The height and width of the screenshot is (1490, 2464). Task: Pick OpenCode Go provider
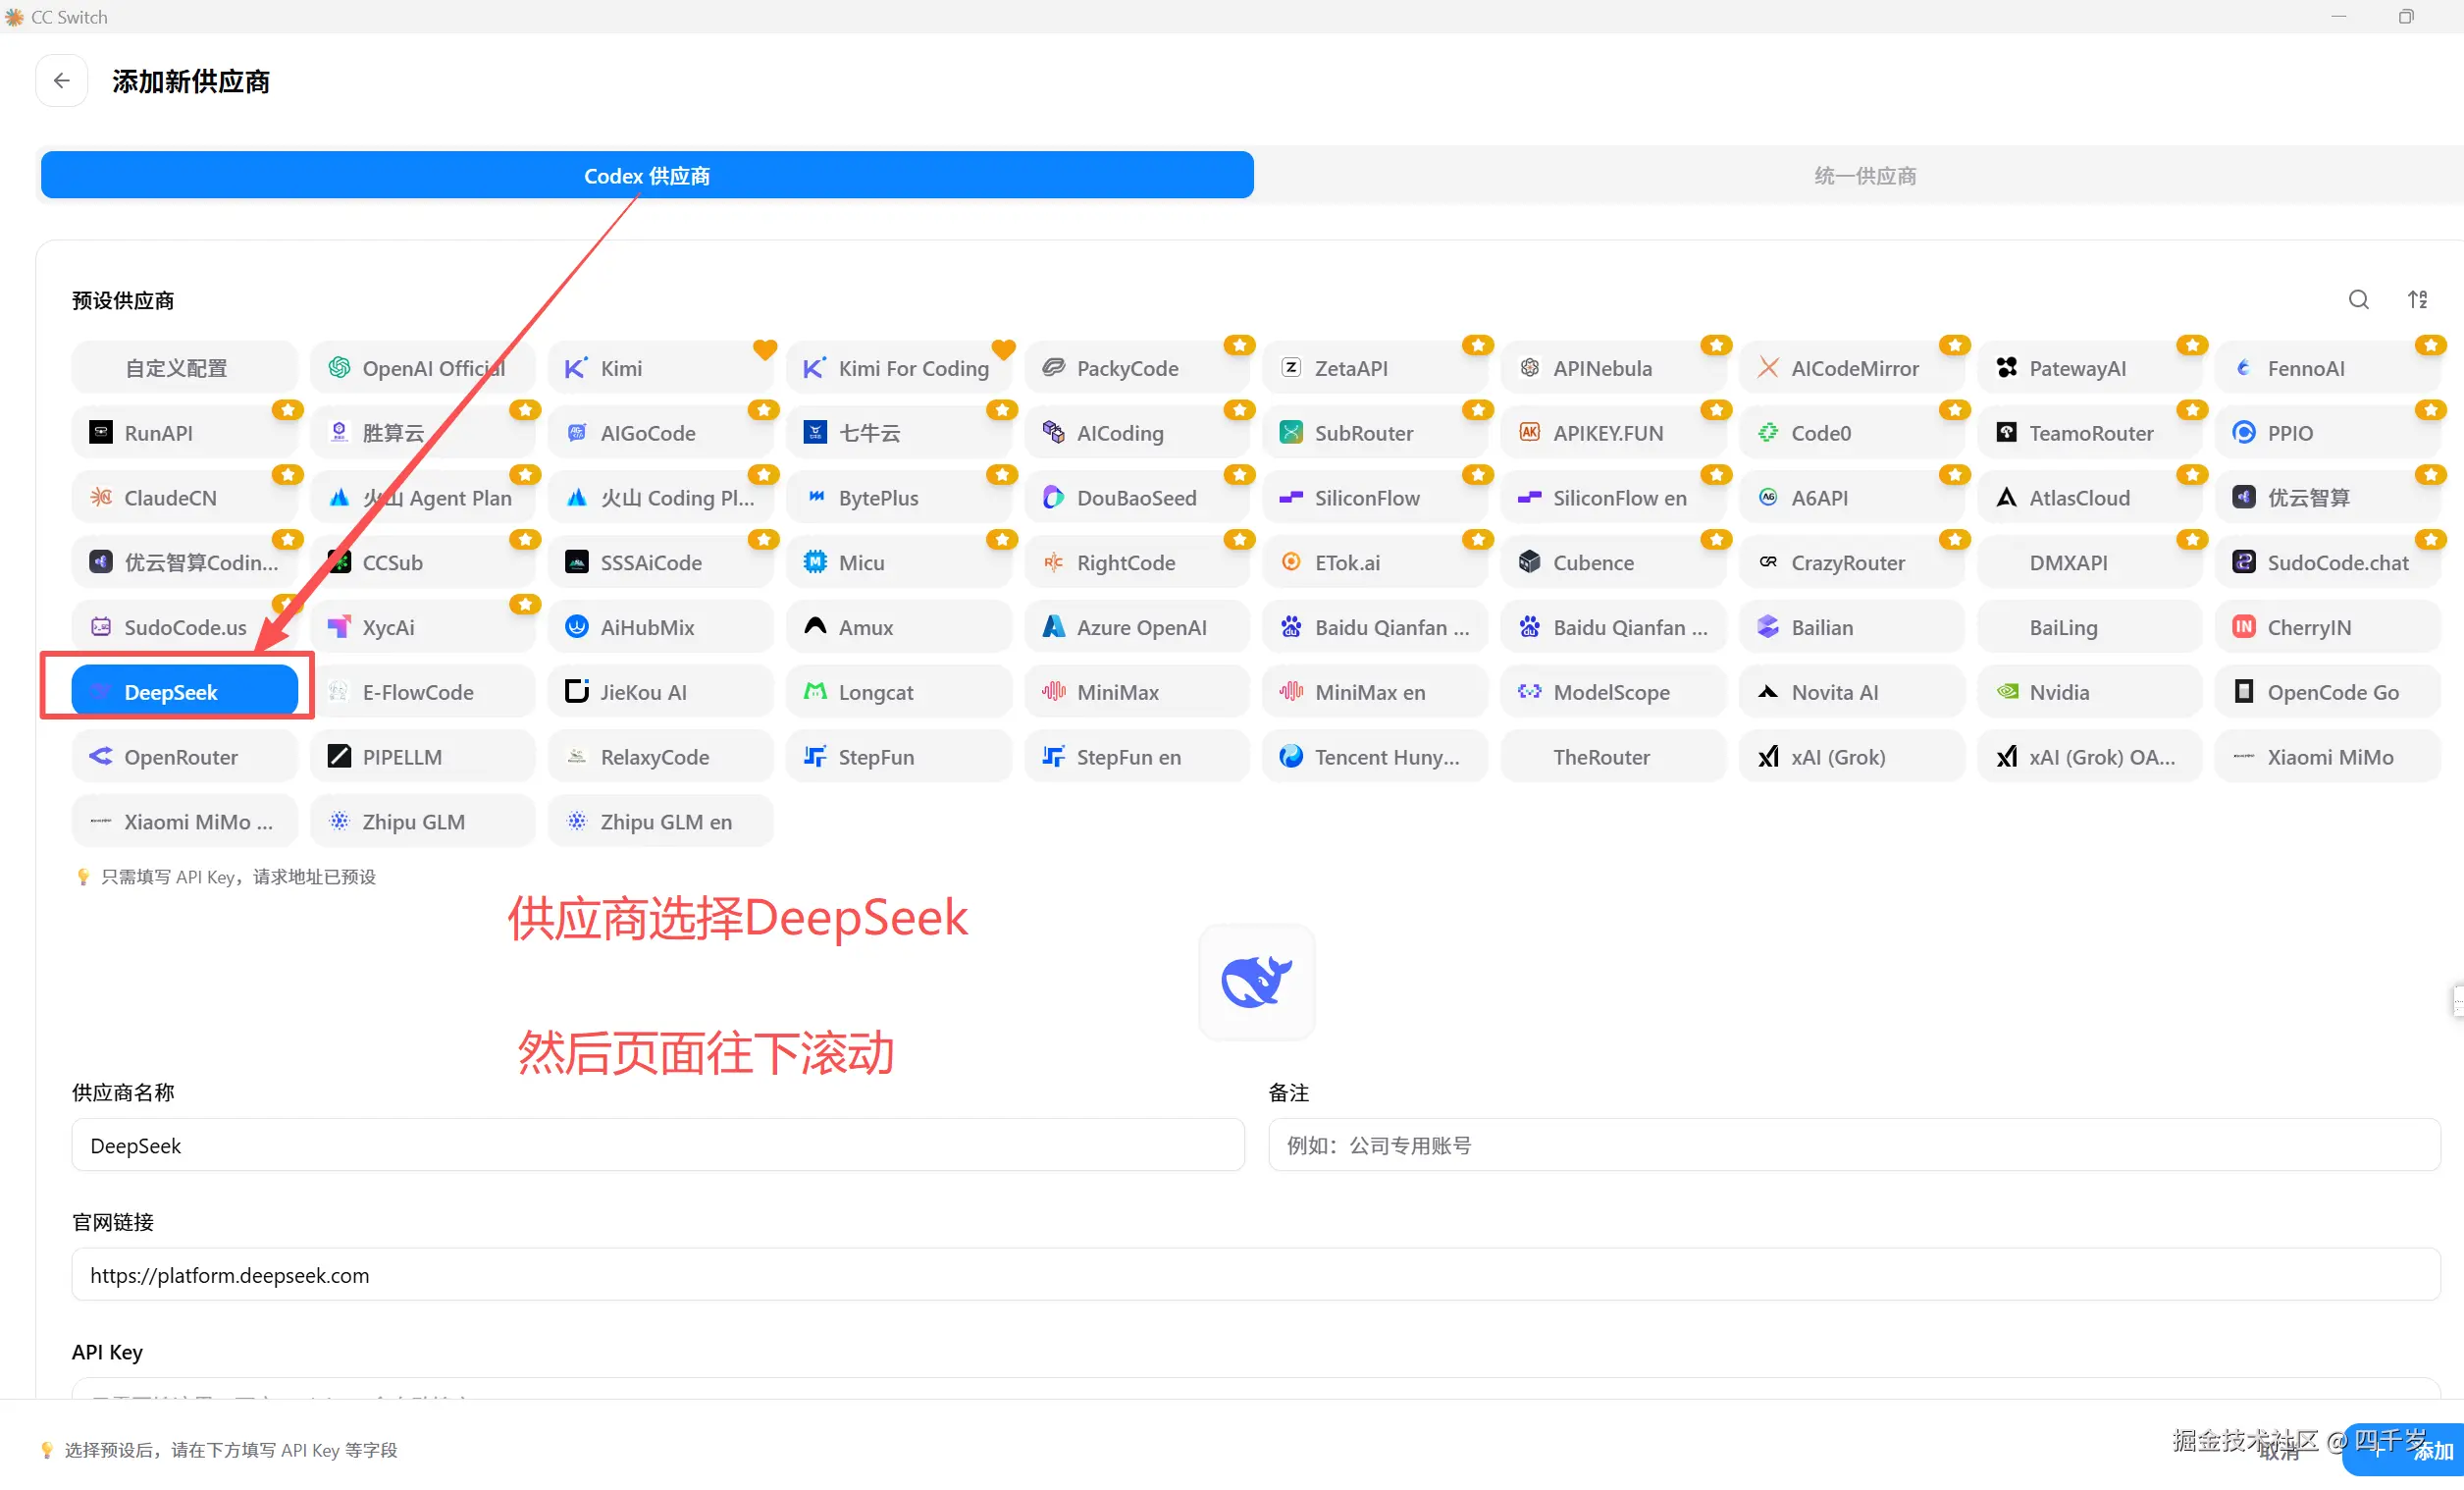(2327, 693)
